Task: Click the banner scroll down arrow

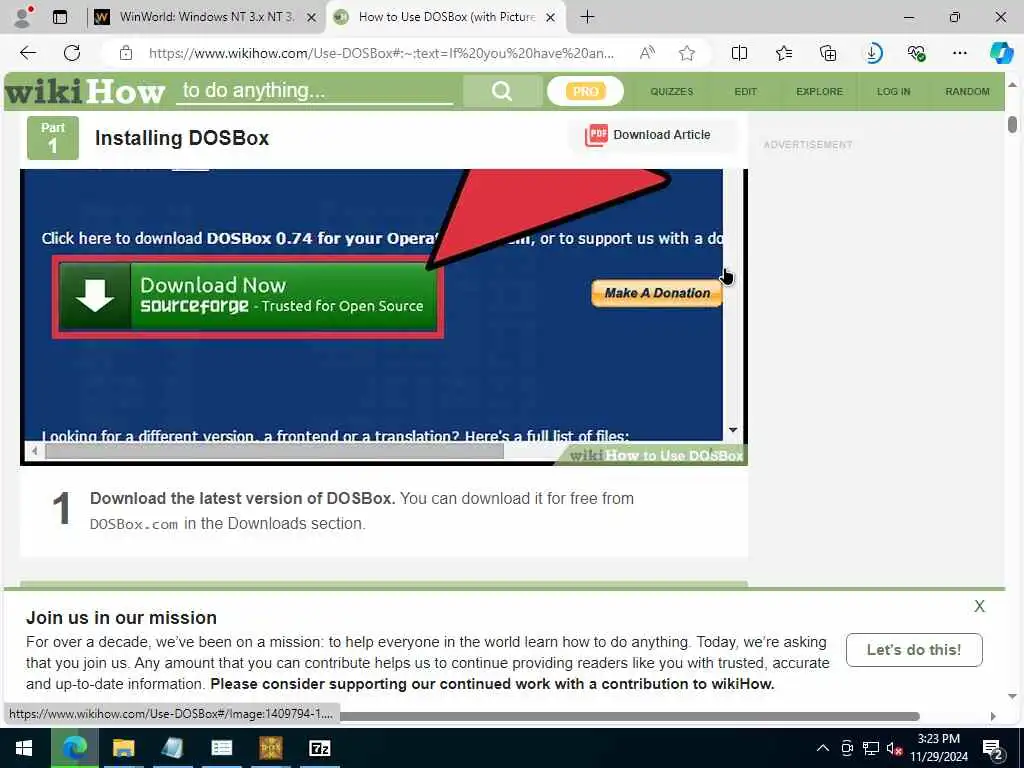Action: [1012, 696]
